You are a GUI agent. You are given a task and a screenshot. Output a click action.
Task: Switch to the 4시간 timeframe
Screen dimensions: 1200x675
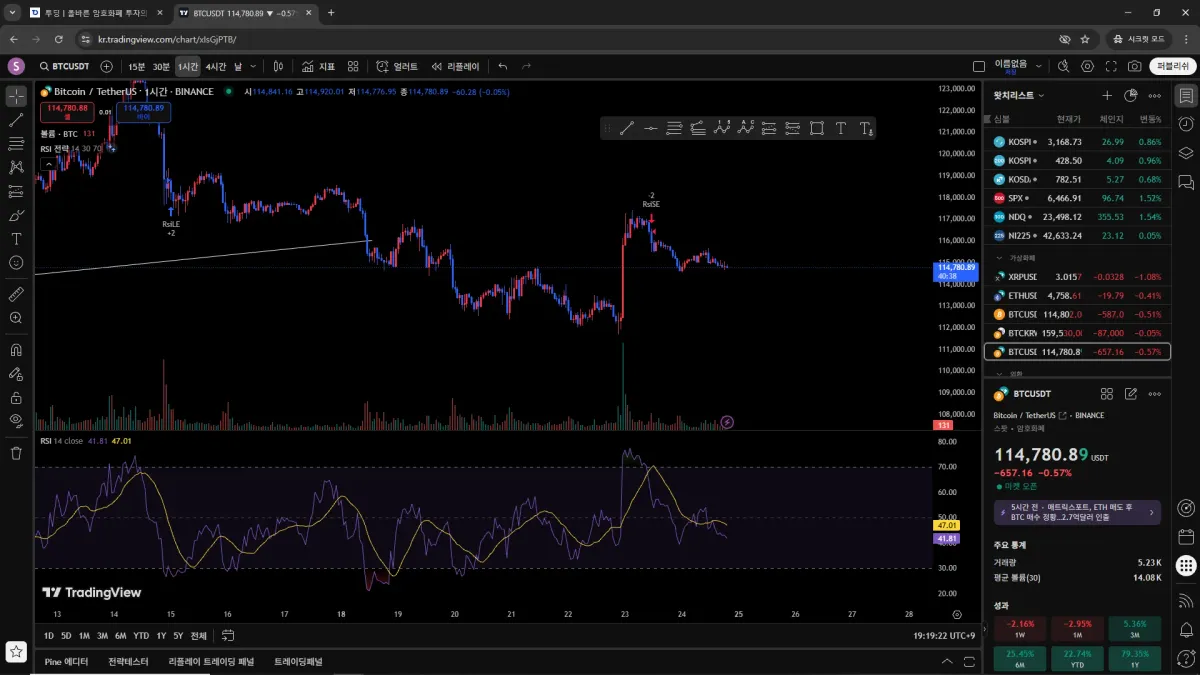point(215,66)
